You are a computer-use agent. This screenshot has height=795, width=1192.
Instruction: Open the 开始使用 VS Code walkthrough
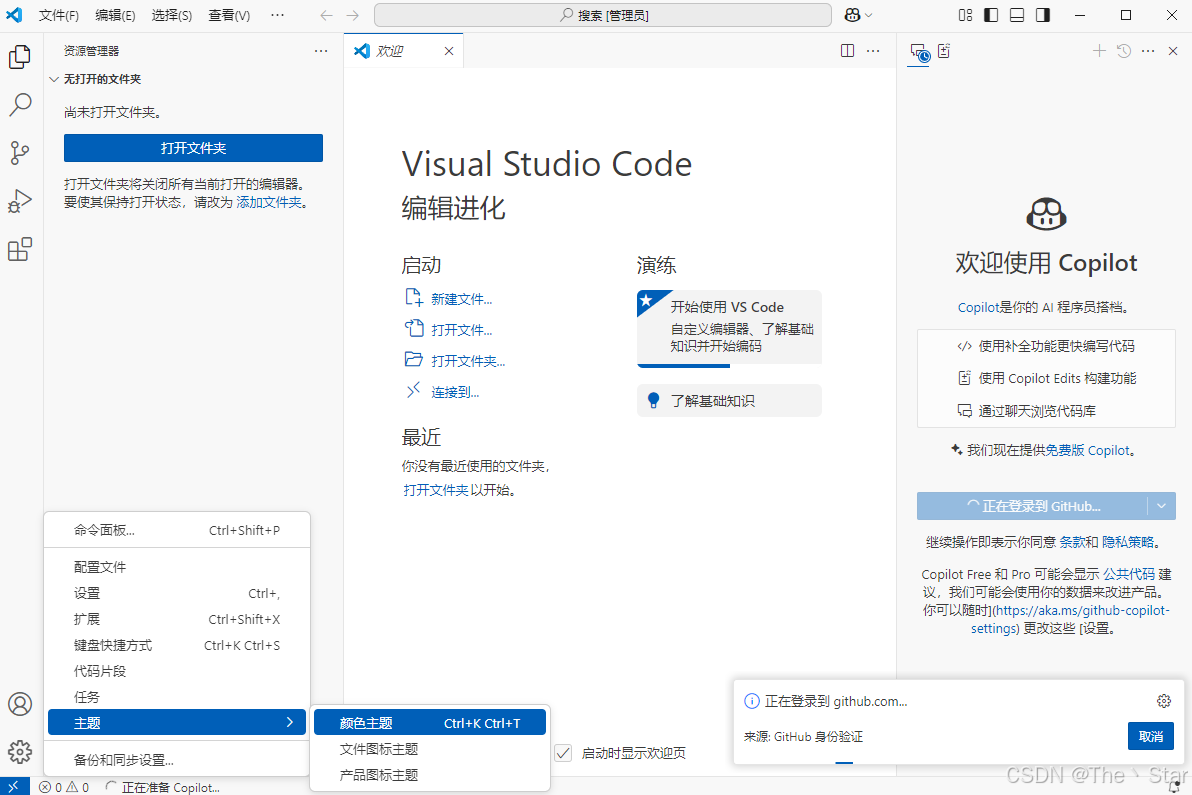coord(729,328)
